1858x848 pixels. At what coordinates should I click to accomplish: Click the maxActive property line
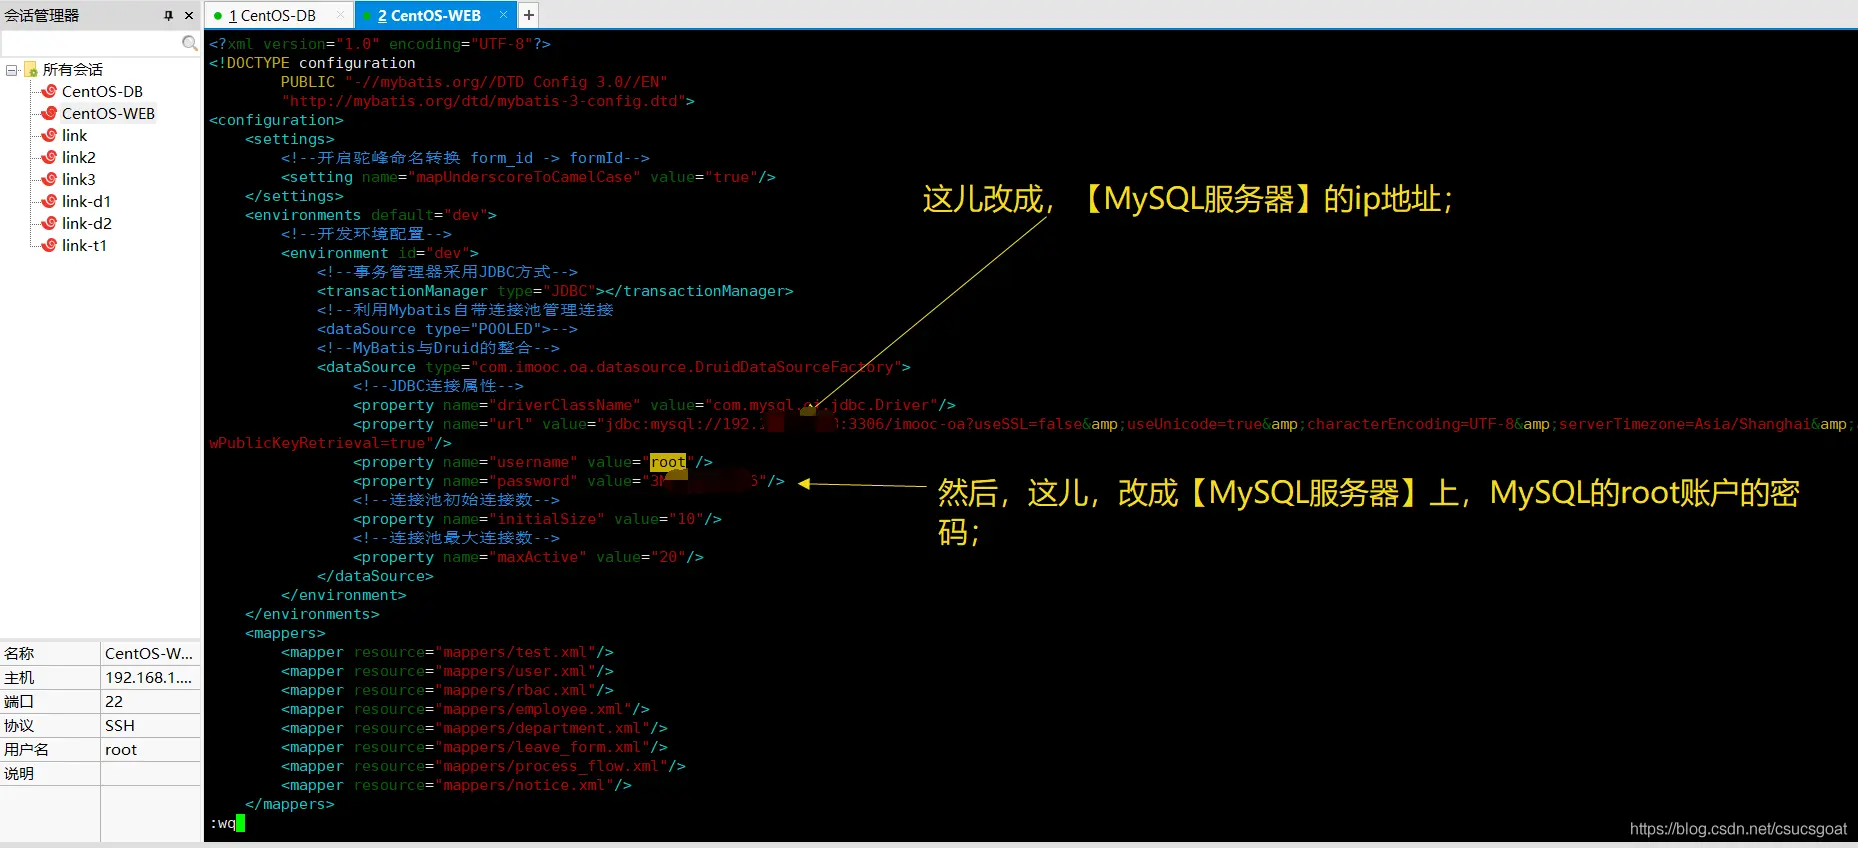coord(528,557)
